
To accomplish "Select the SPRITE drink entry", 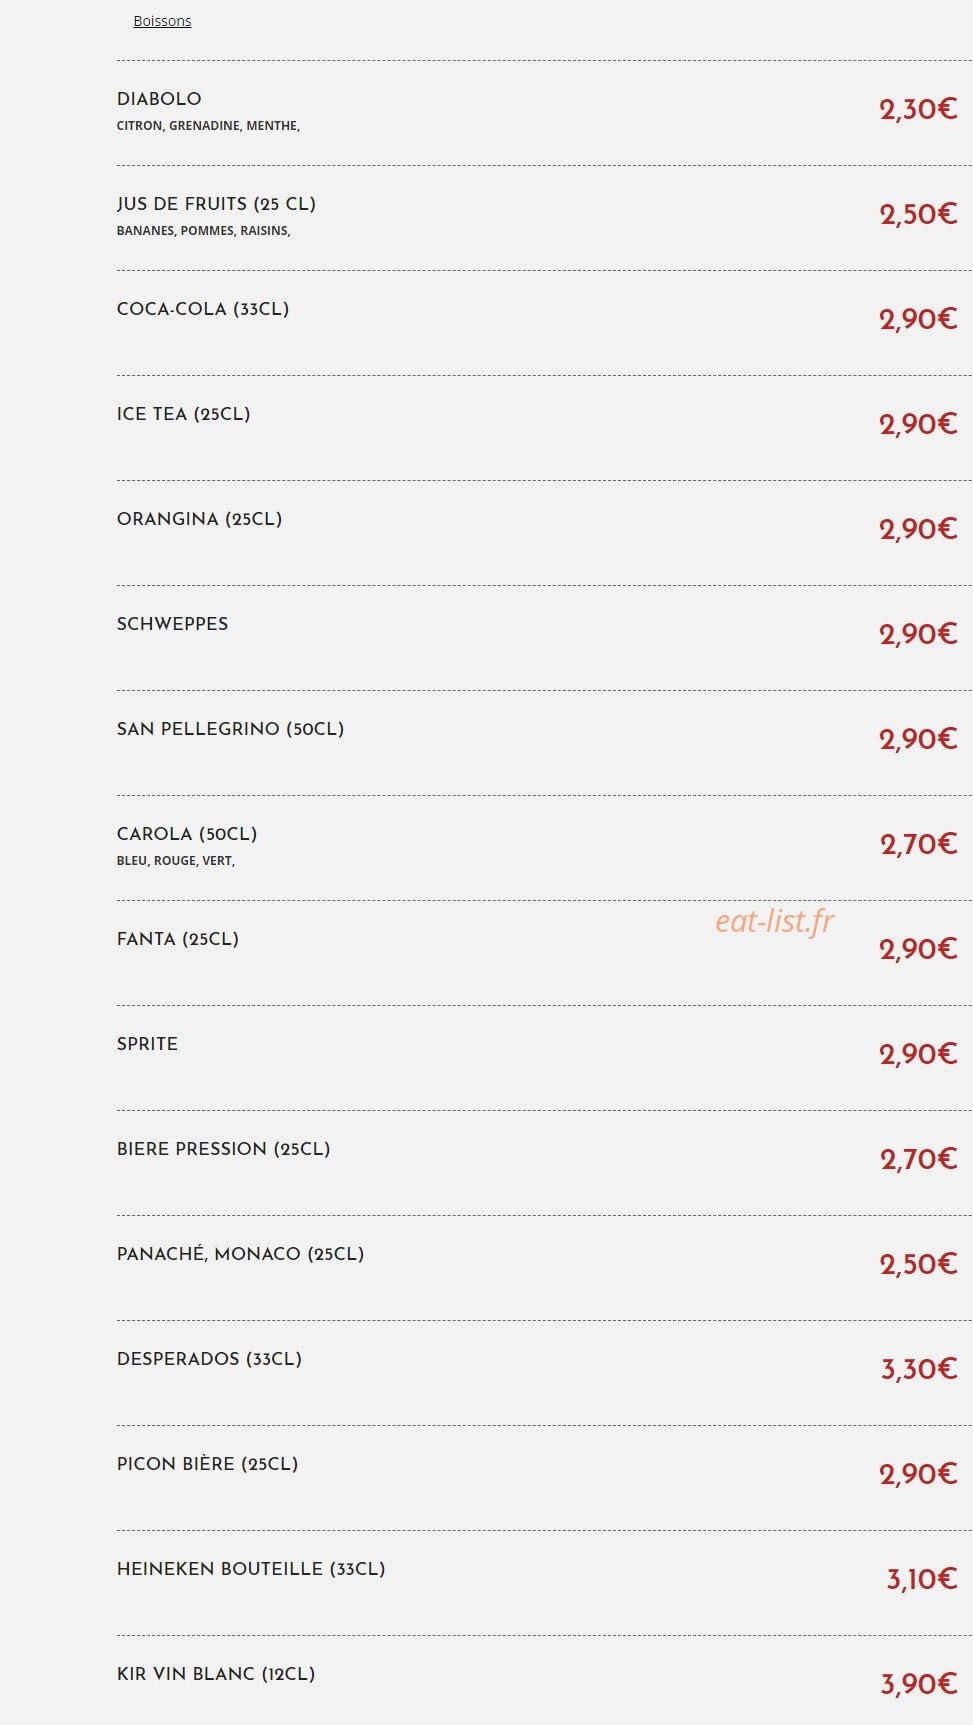I will [147, 1044].
